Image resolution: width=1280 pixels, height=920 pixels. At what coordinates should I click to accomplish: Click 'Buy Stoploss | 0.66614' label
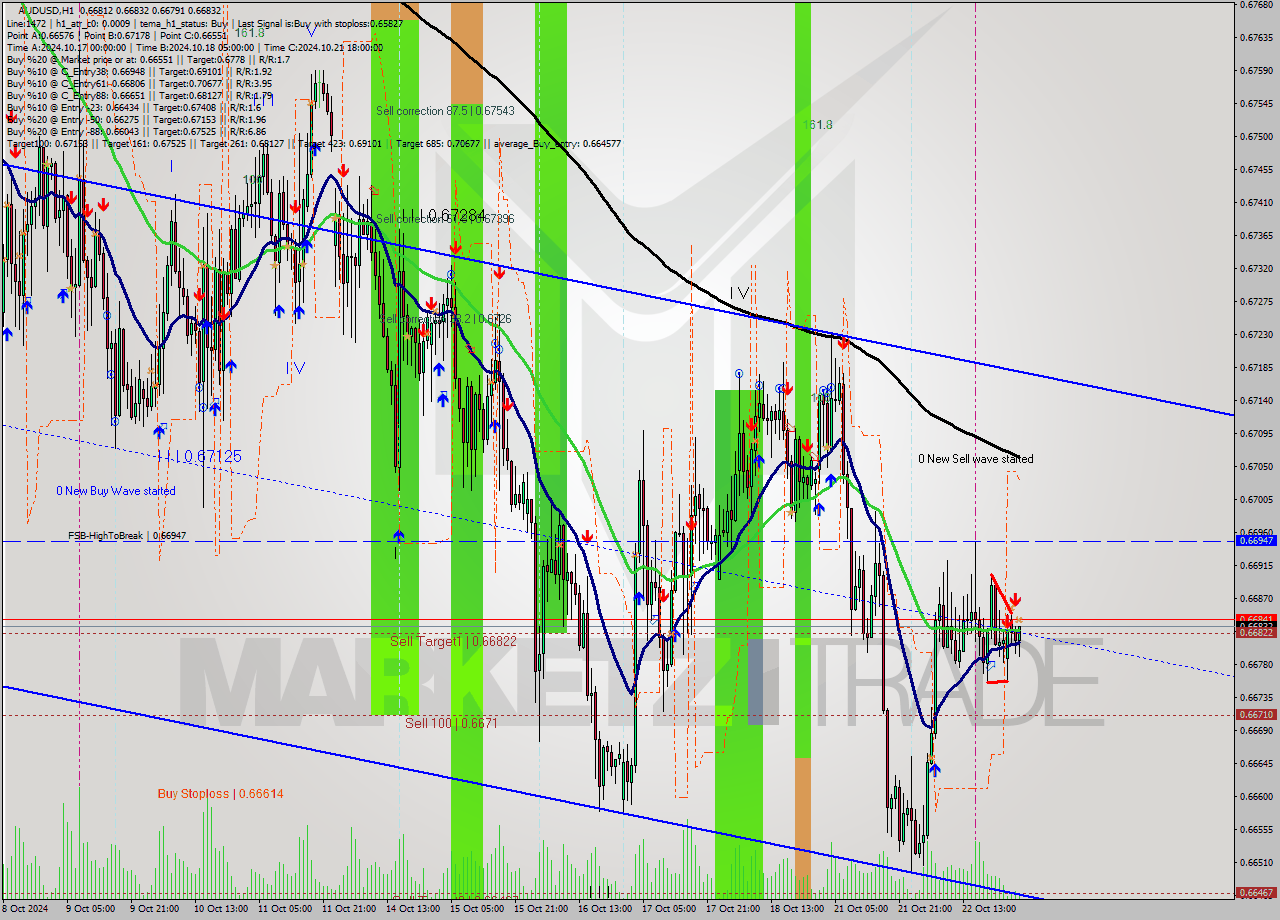click(220, 794)
